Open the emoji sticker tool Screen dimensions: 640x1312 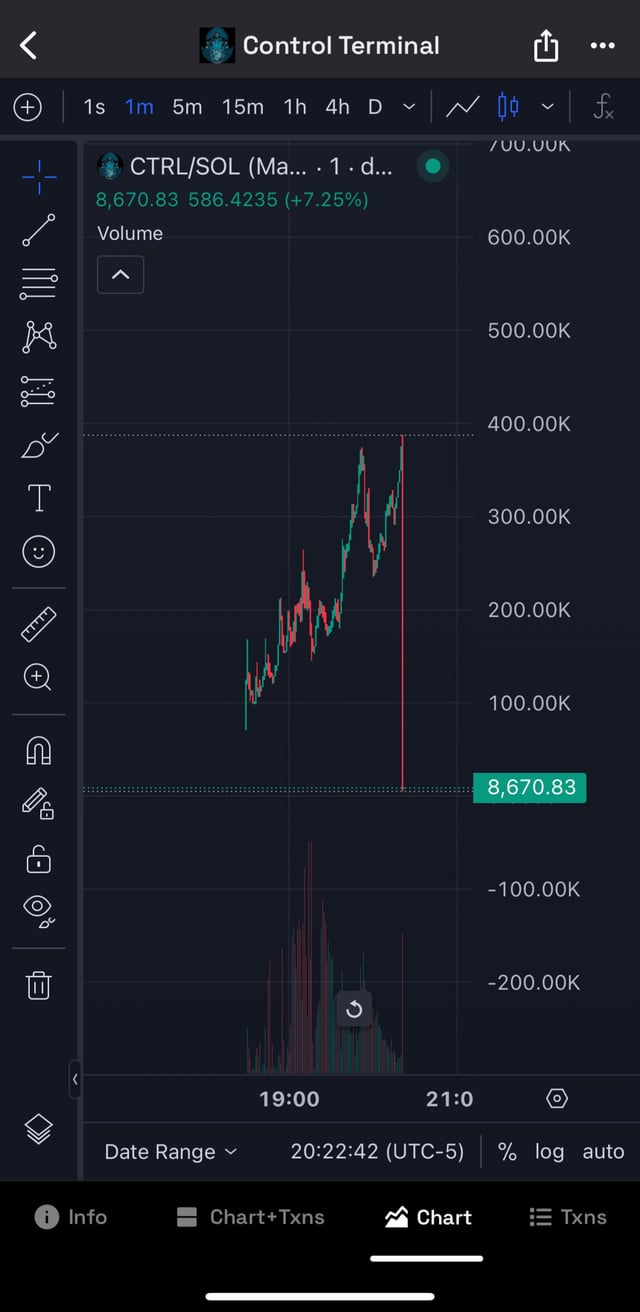point(39,552)
